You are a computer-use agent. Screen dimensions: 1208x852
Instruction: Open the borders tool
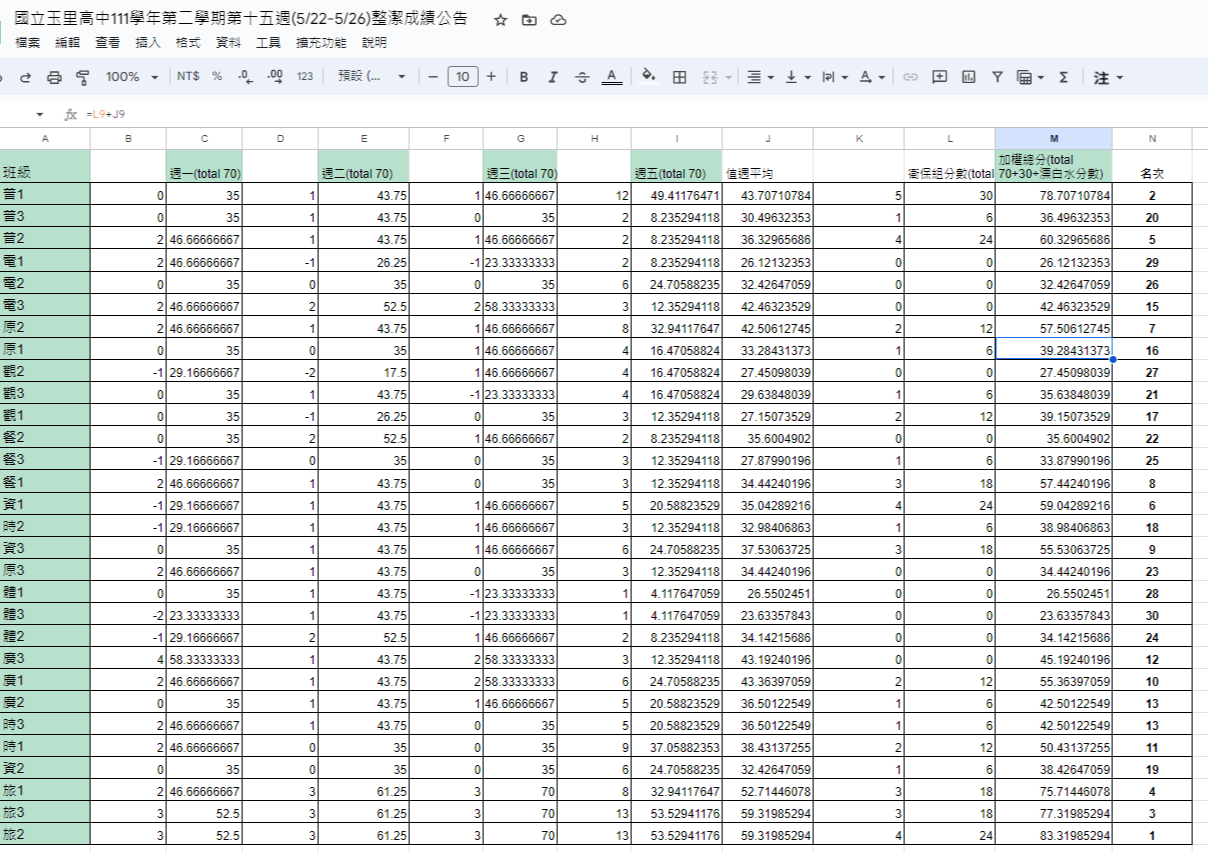coord(679,77)
